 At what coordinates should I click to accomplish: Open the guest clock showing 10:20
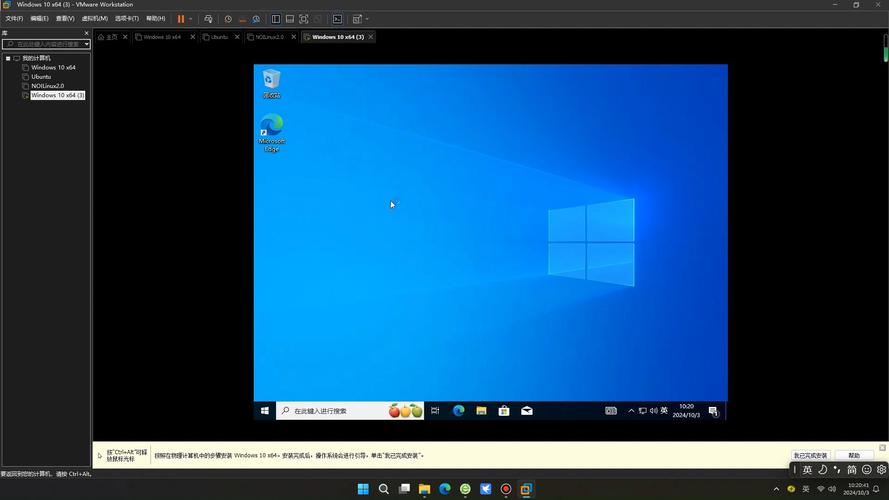tap(686, 410)
